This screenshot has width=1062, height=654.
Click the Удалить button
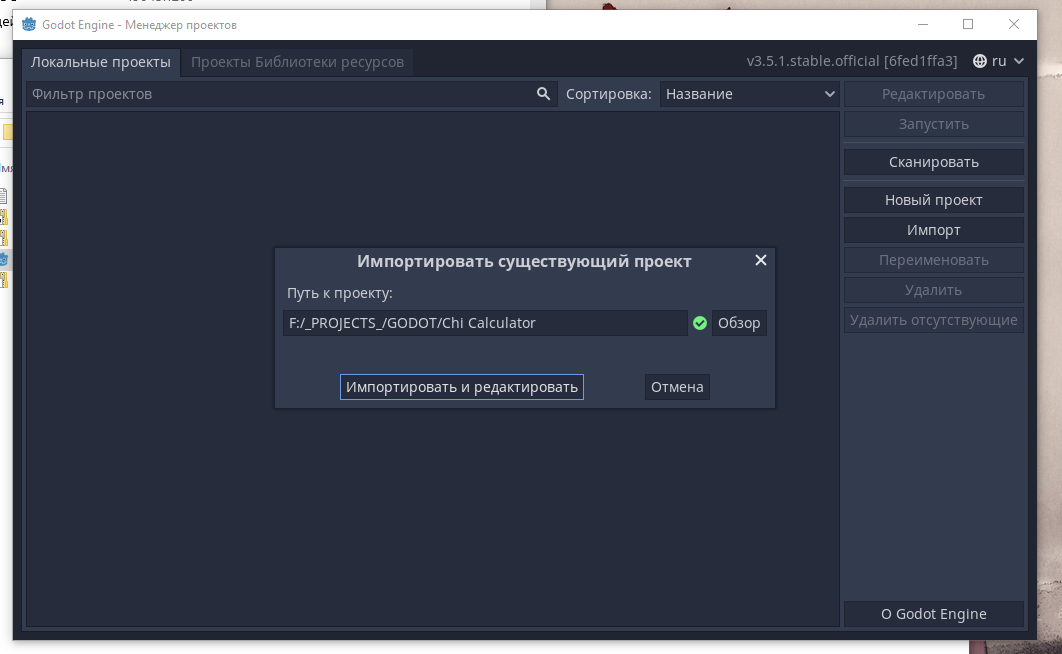933,290
